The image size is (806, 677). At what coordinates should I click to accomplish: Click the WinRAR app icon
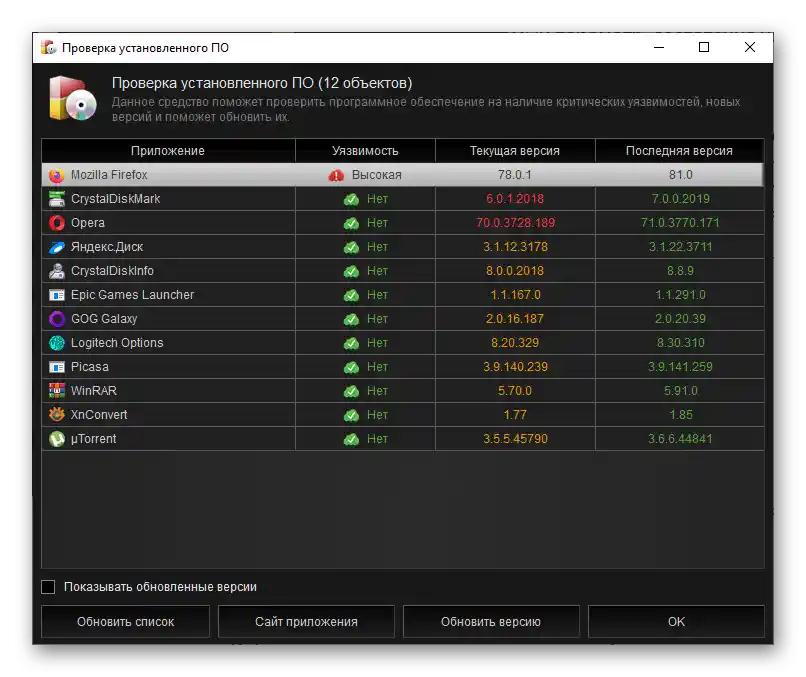[57, 391]
